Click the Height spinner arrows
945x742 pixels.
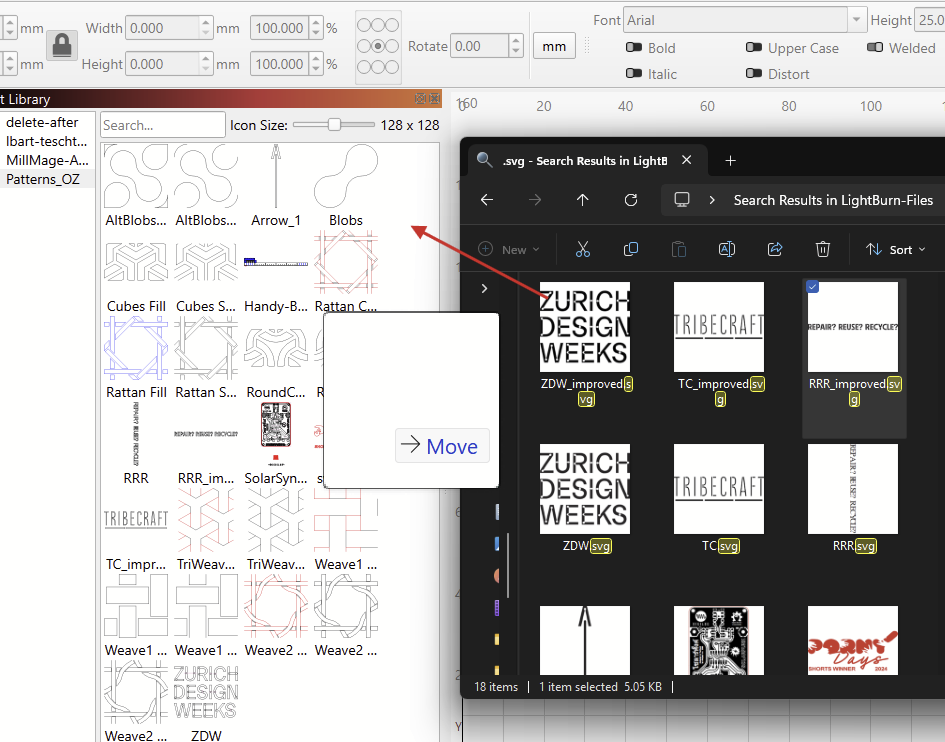206,63
